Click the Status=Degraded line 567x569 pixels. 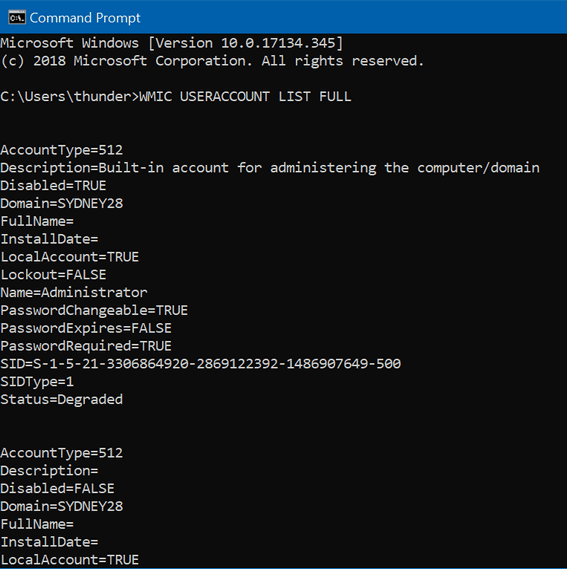click(x=62, y=400)
